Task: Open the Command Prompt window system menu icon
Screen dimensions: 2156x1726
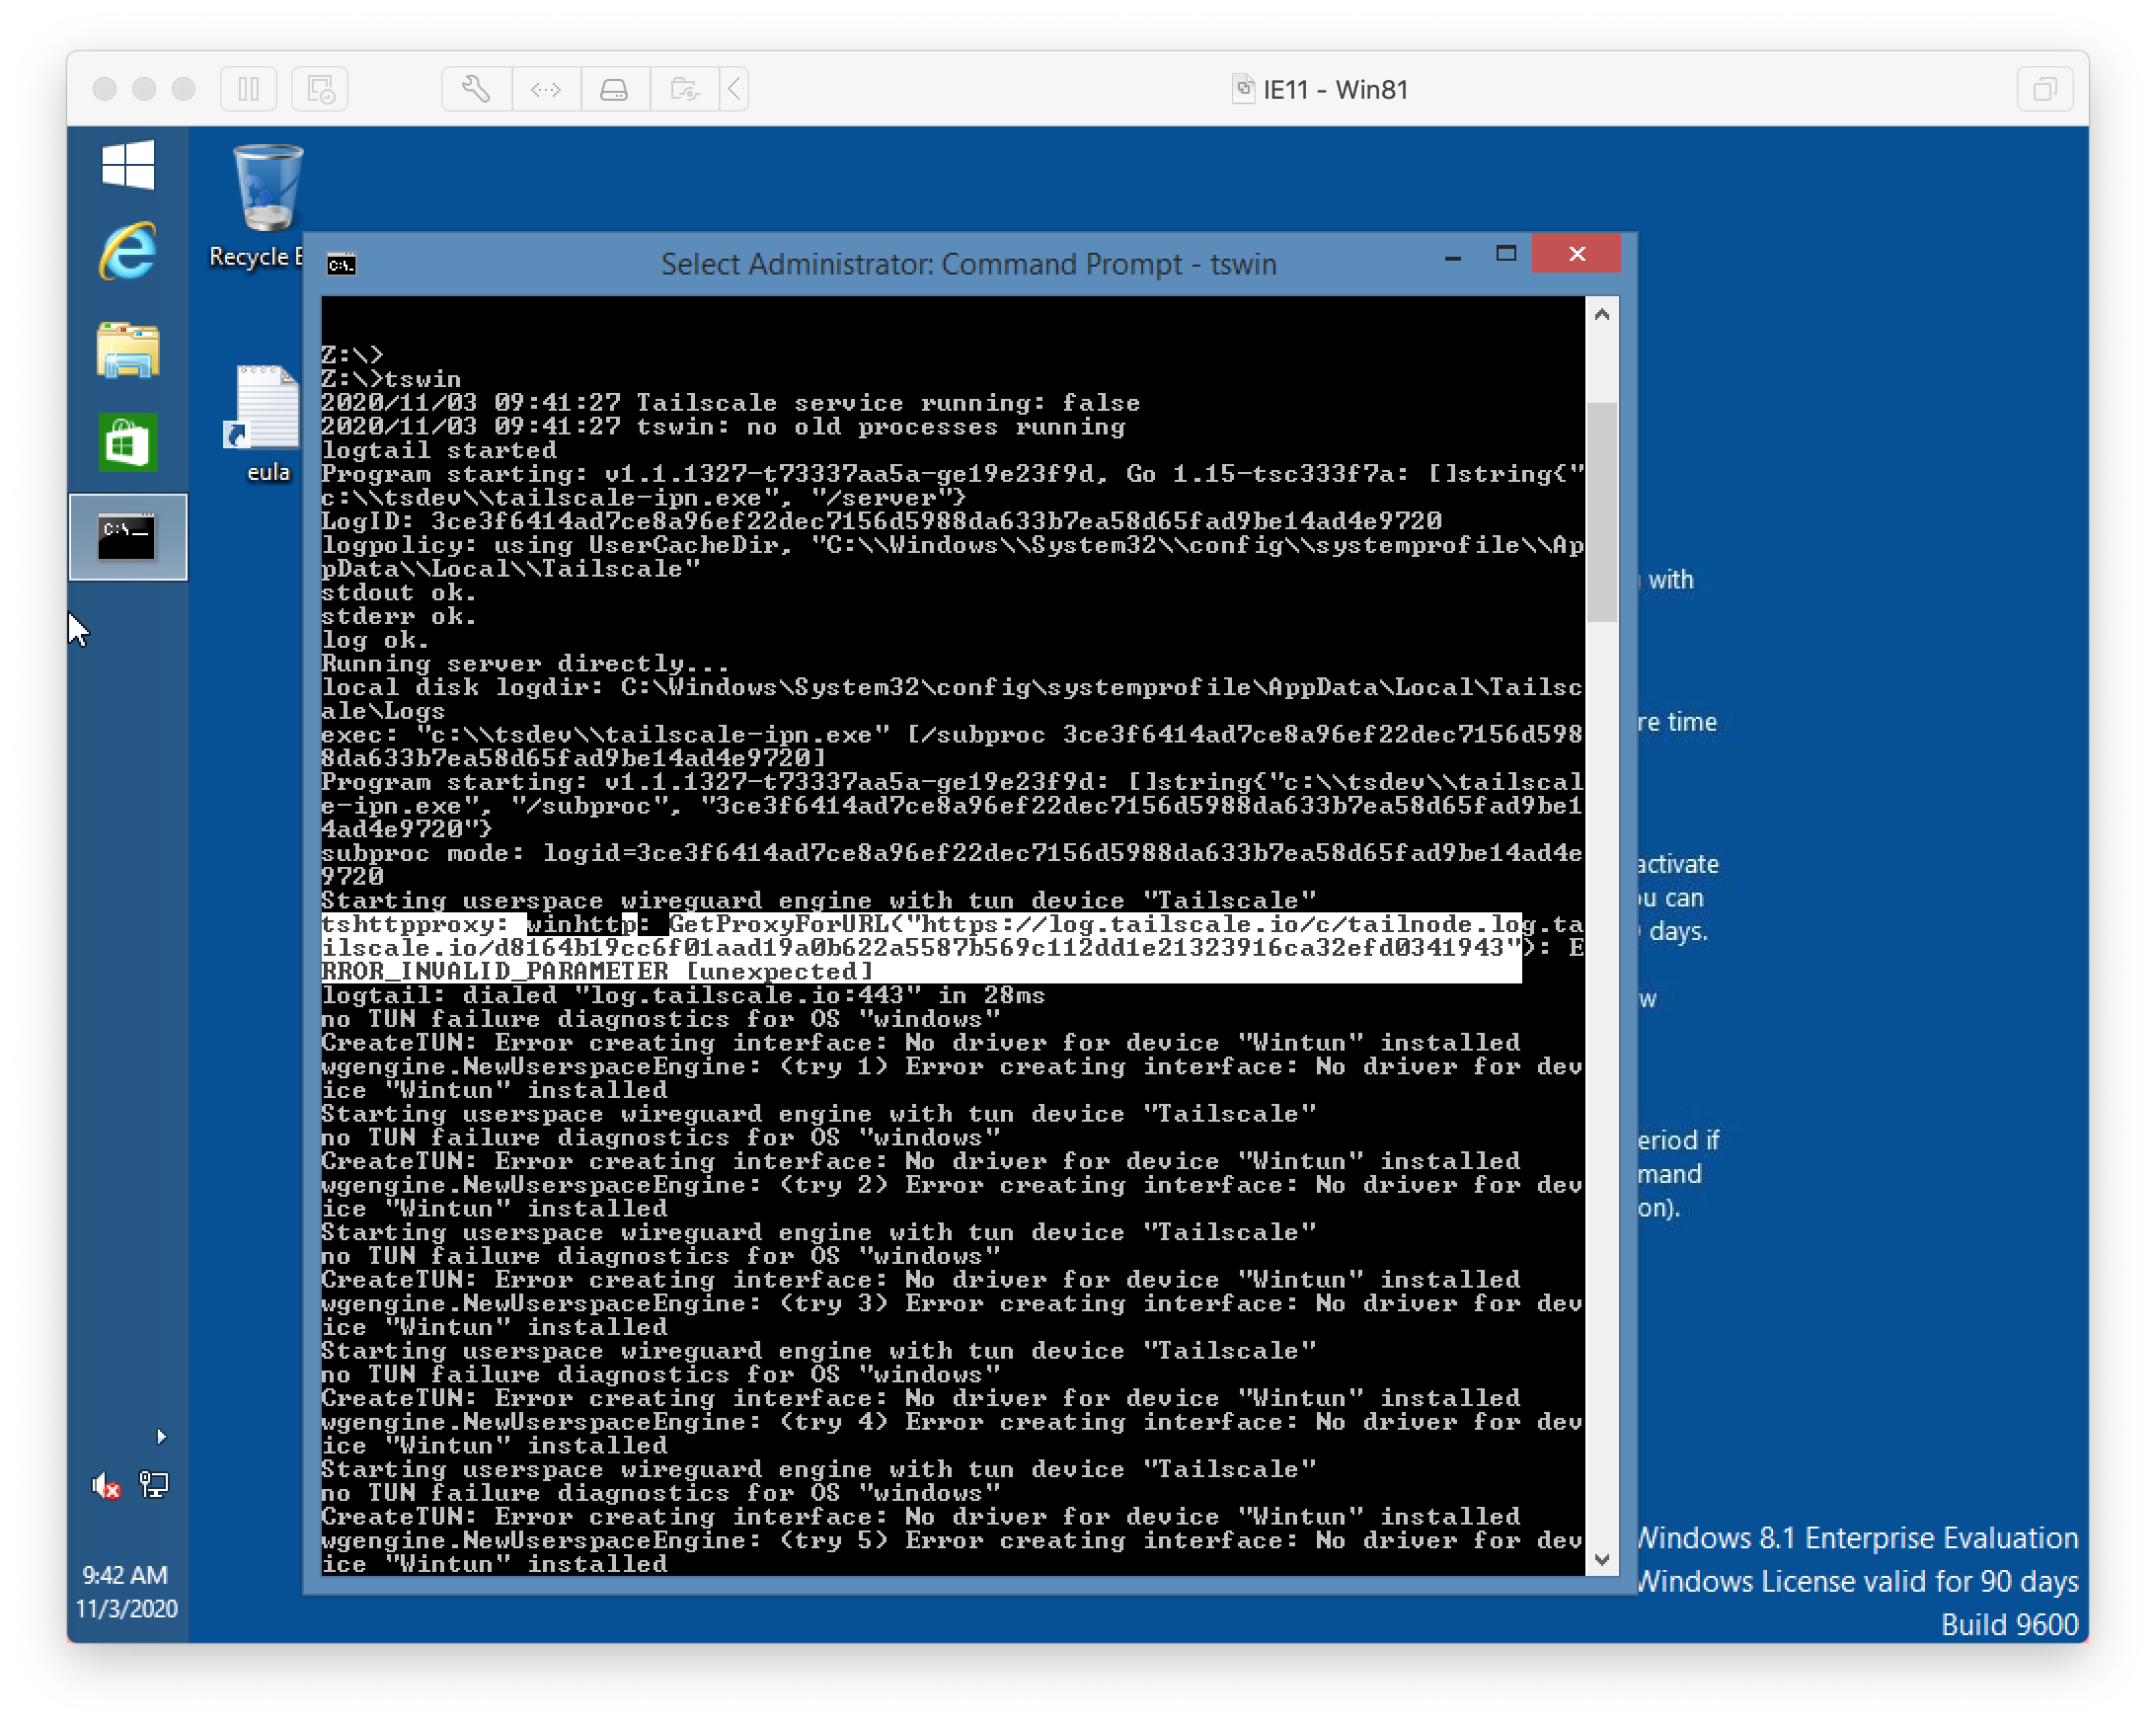Action: tap(342, 264)
